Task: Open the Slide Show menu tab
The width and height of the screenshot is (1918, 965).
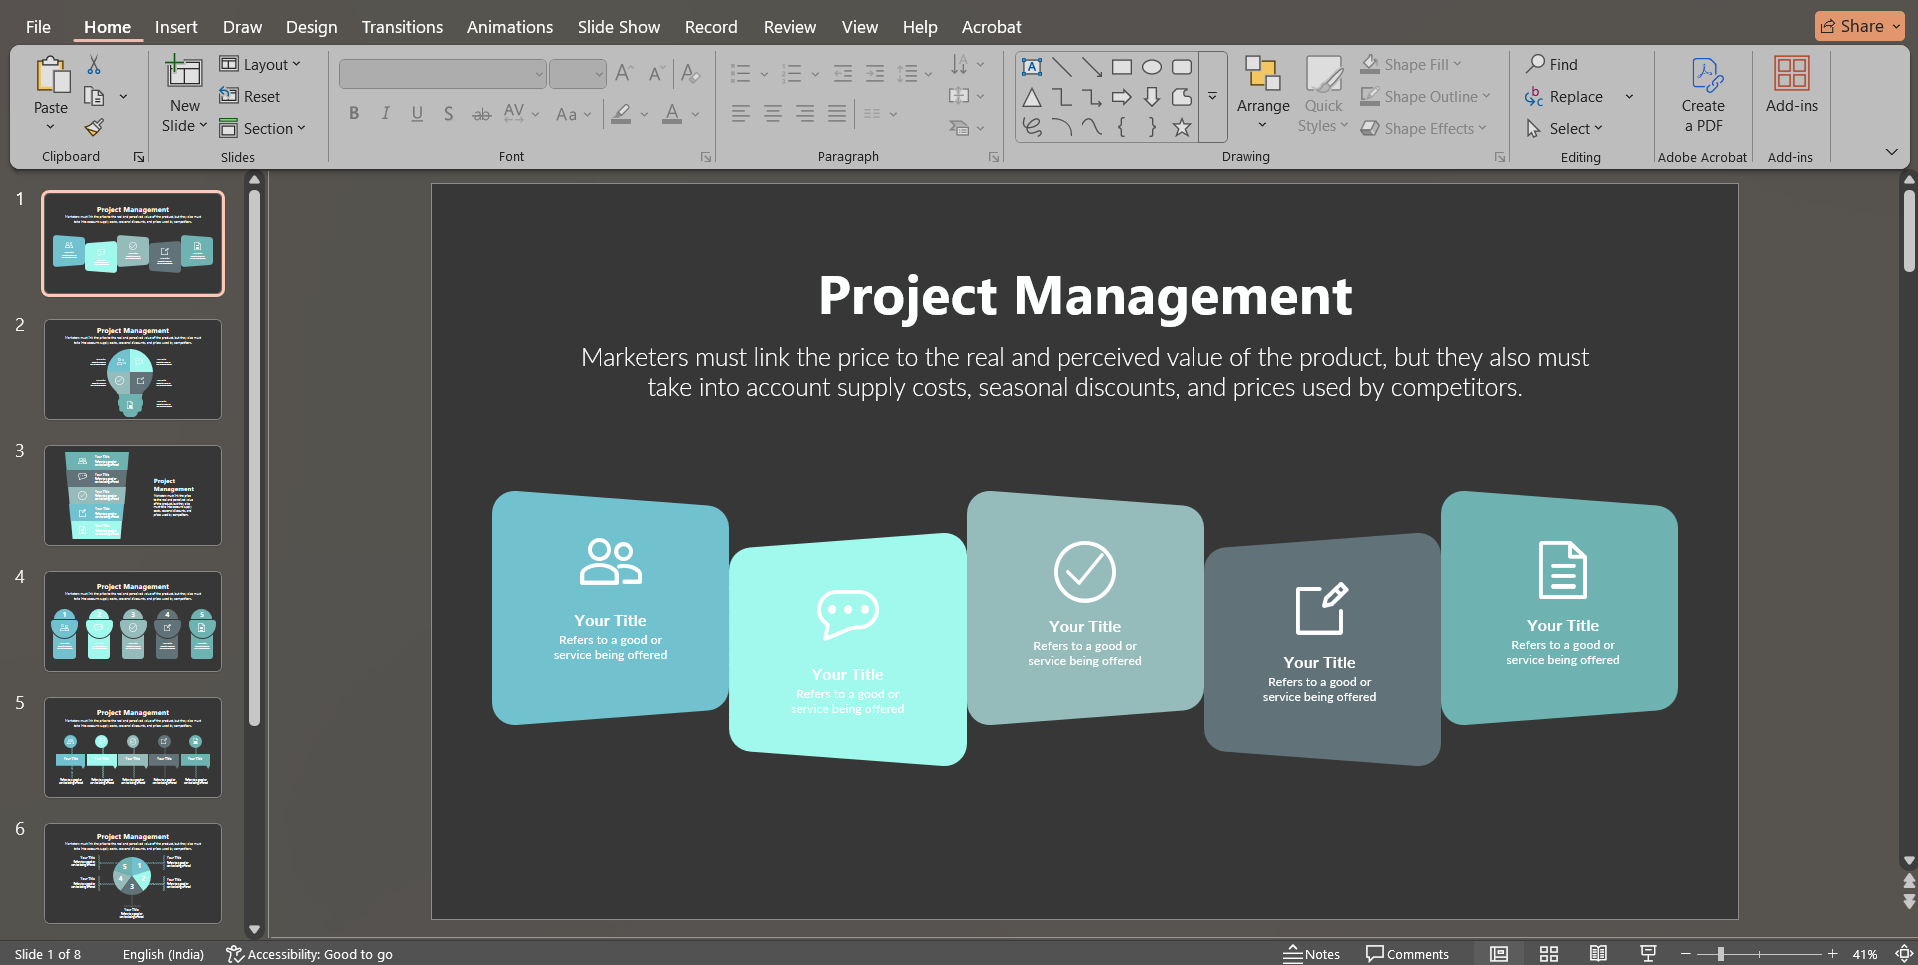Action: [618, 27]
